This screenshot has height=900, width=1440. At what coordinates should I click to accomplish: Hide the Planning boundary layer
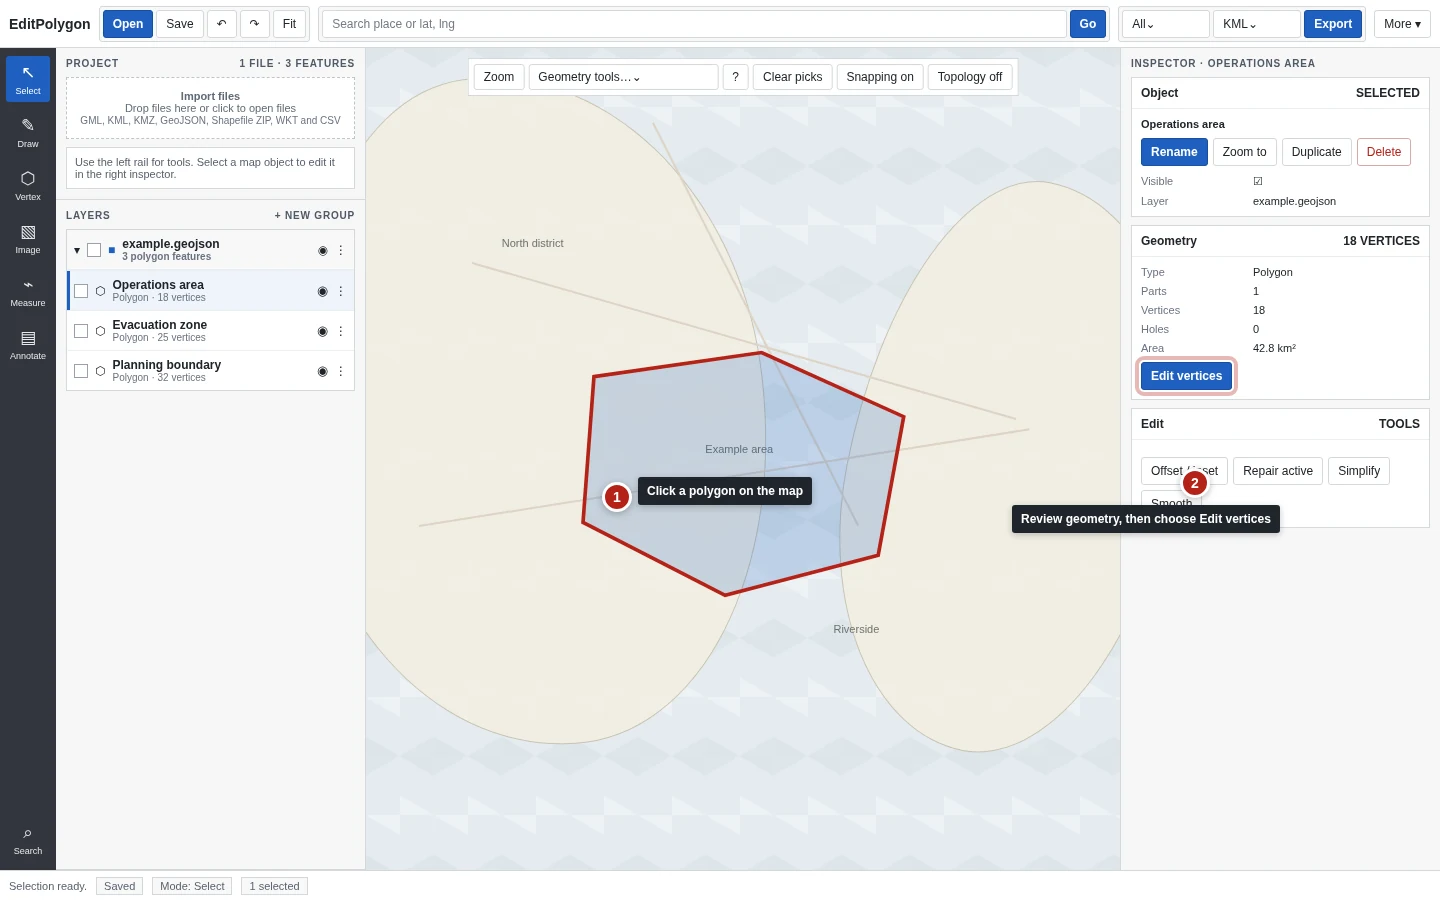pyautogui.click(x=323, y=371)
